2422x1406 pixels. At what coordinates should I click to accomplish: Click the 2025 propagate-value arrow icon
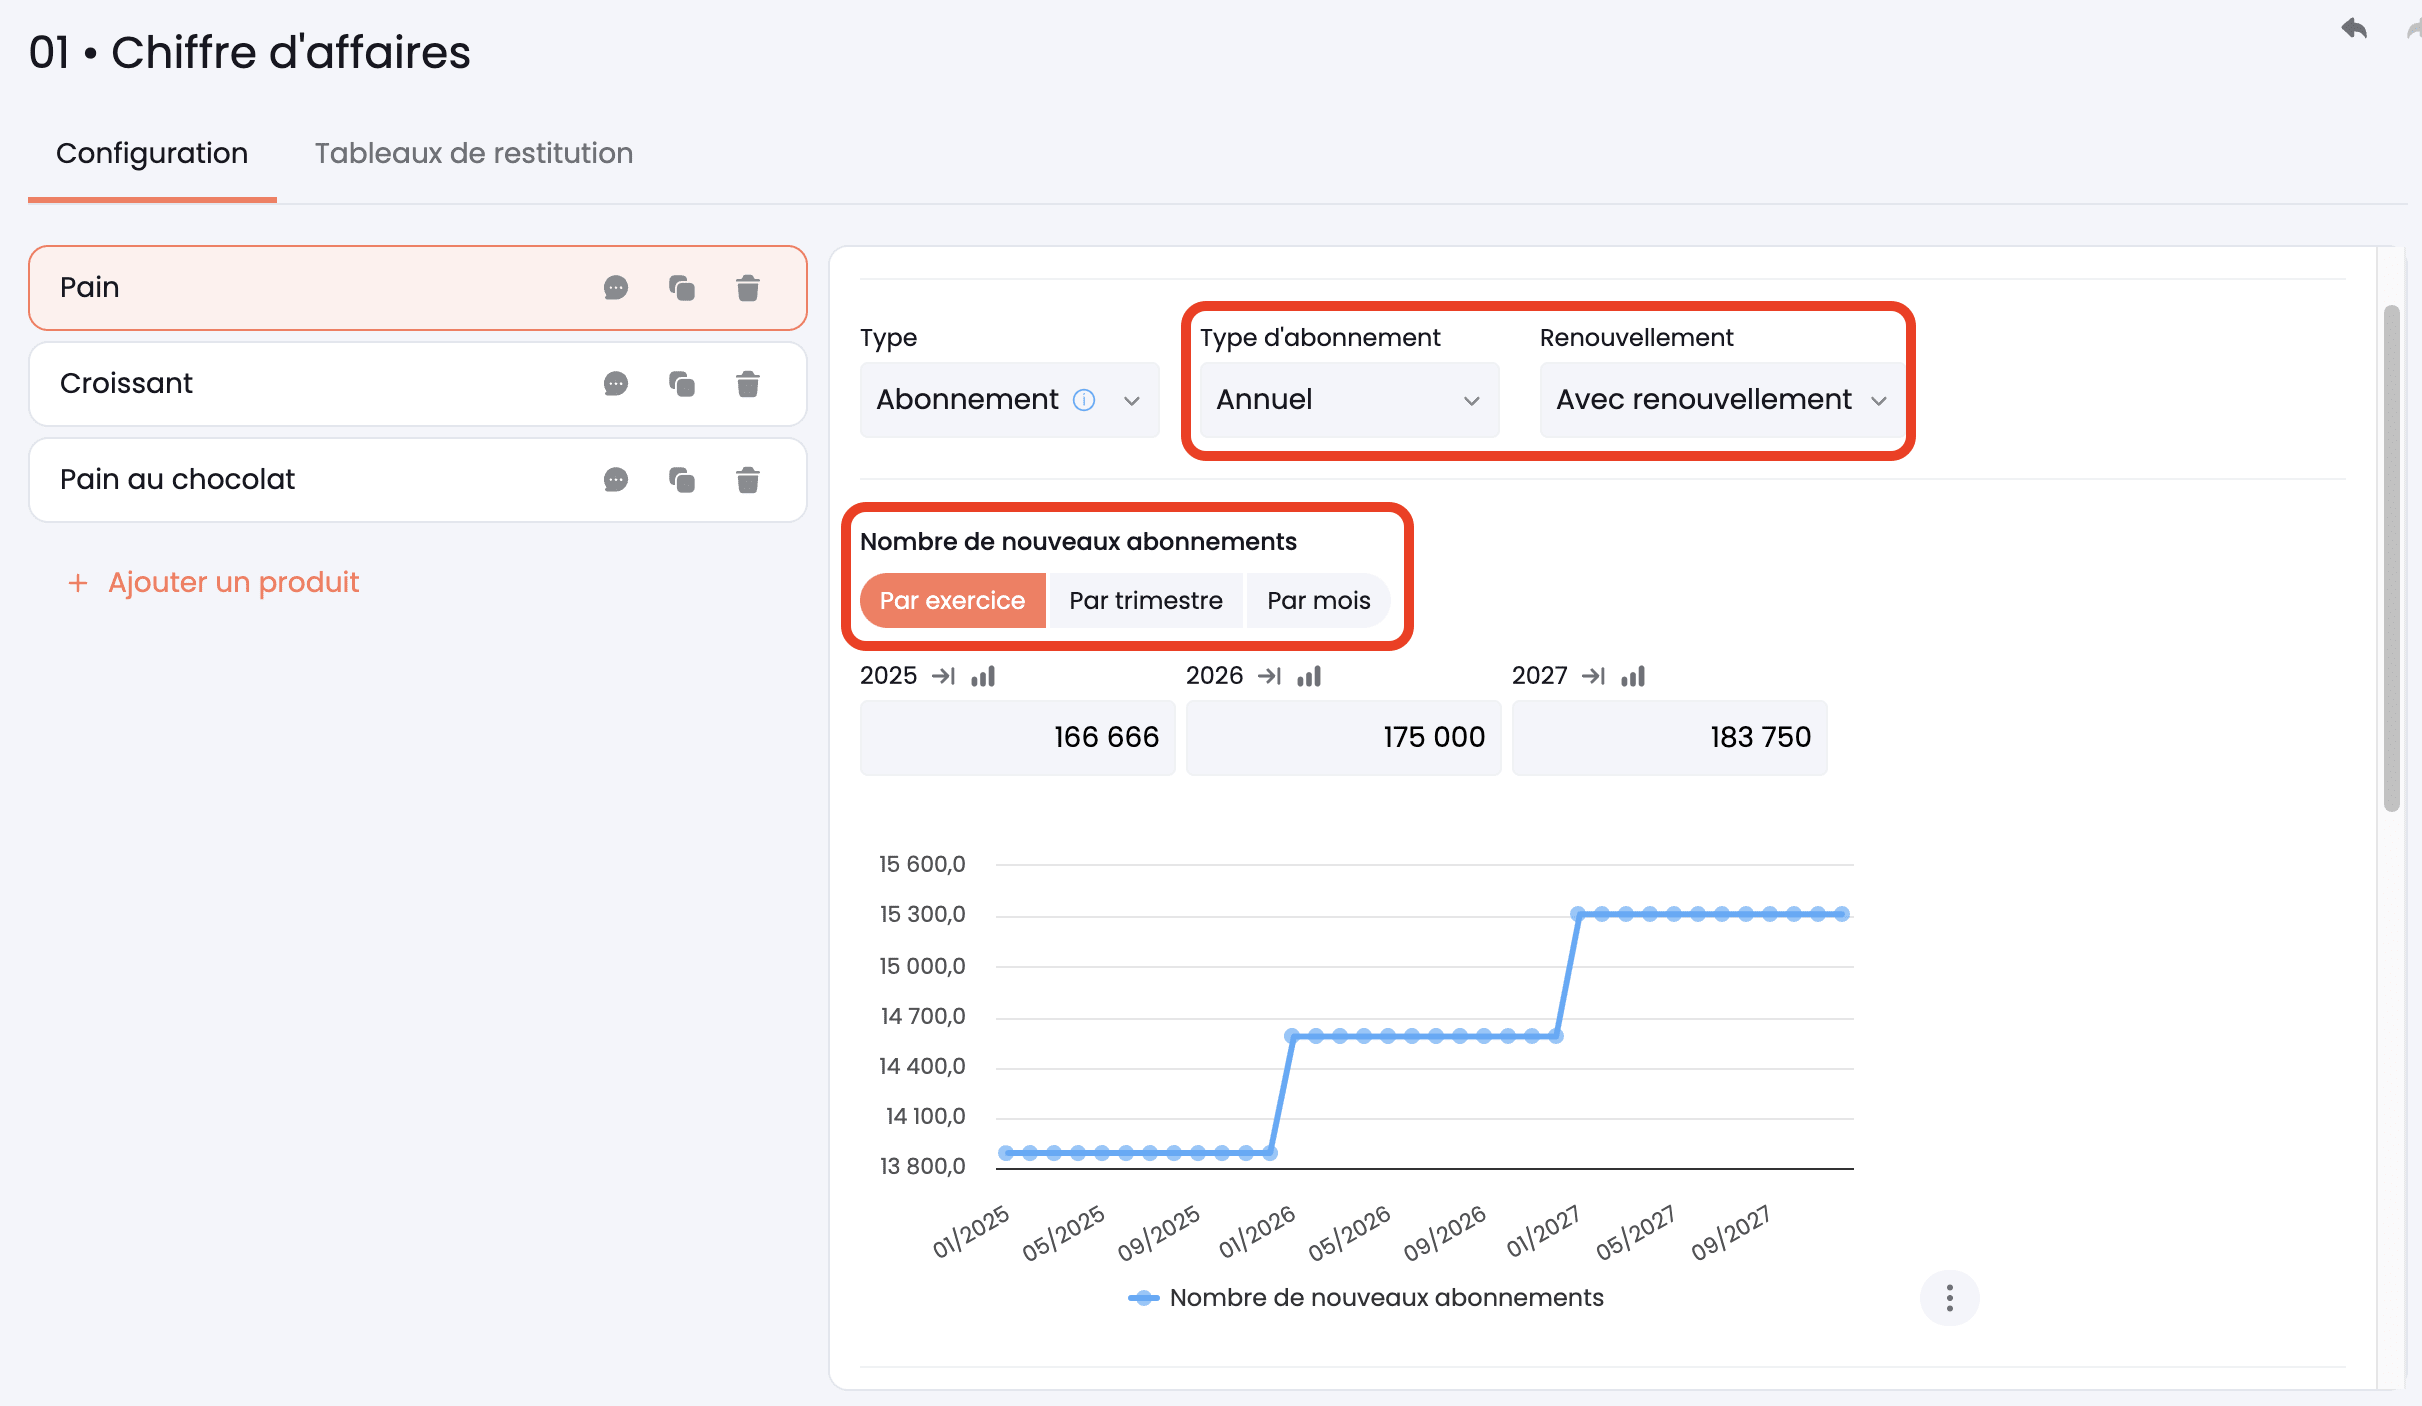pyautogui.click(x=944, y=676)
